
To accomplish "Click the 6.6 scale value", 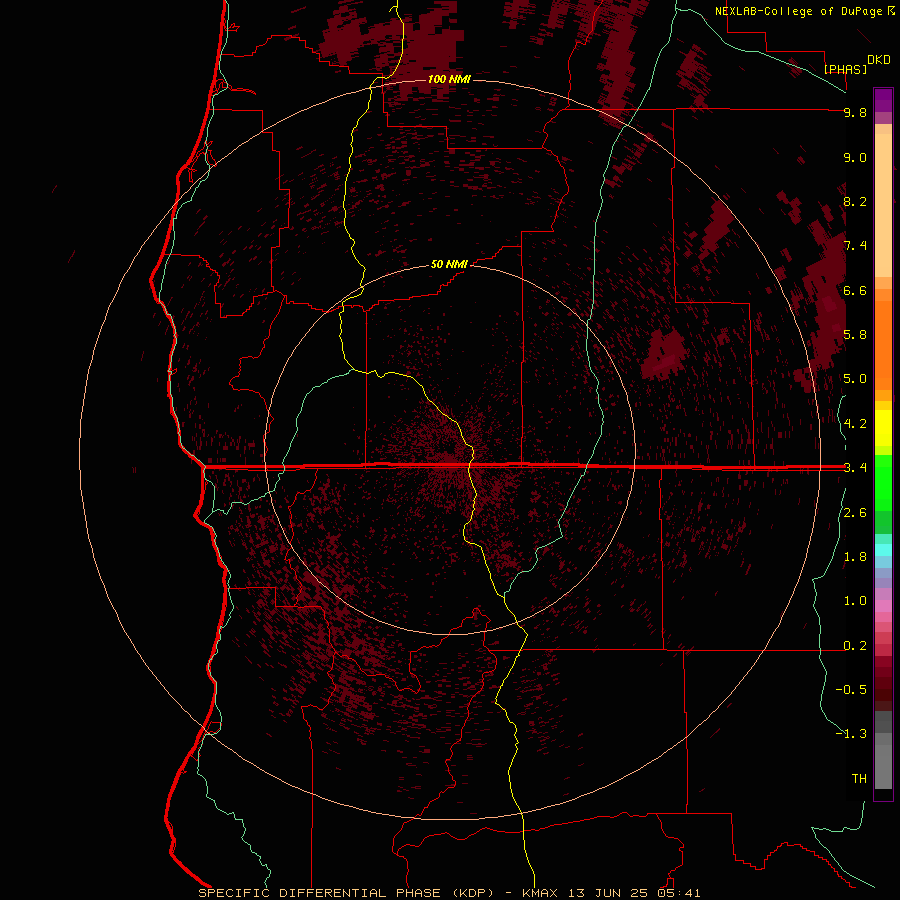I will 855,290.
